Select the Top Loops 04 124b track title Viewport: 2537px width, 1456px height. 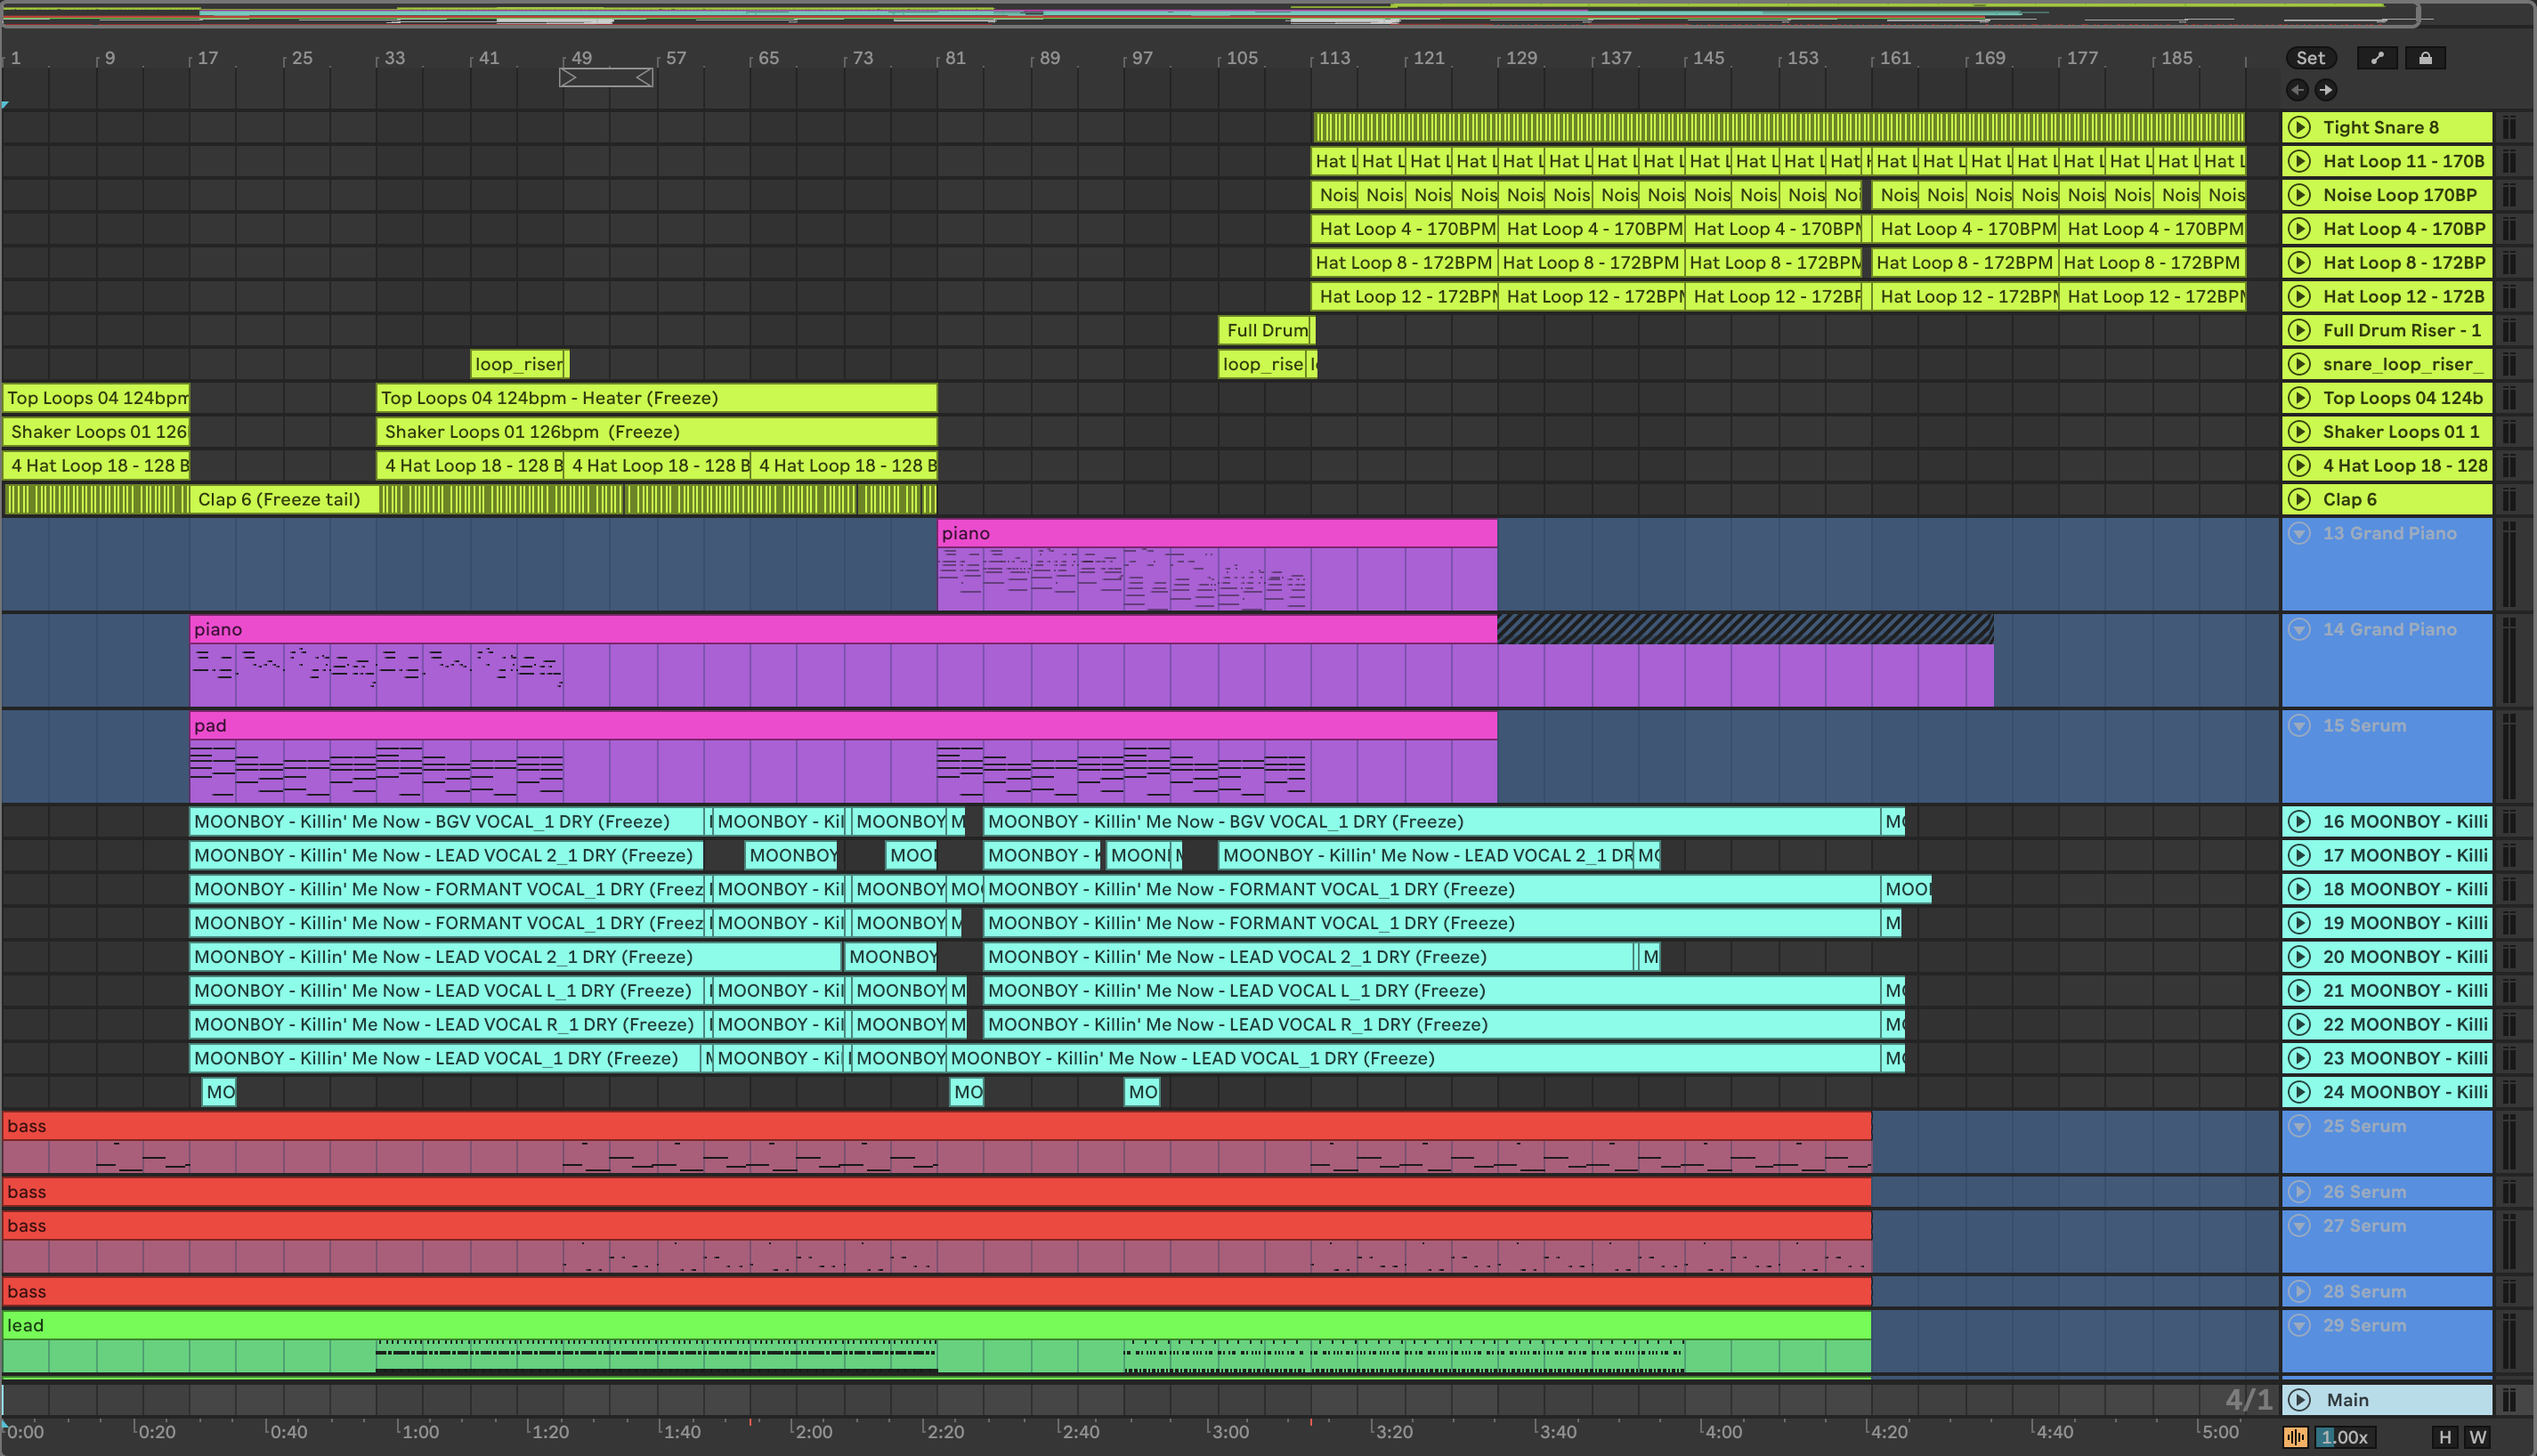2402,398
